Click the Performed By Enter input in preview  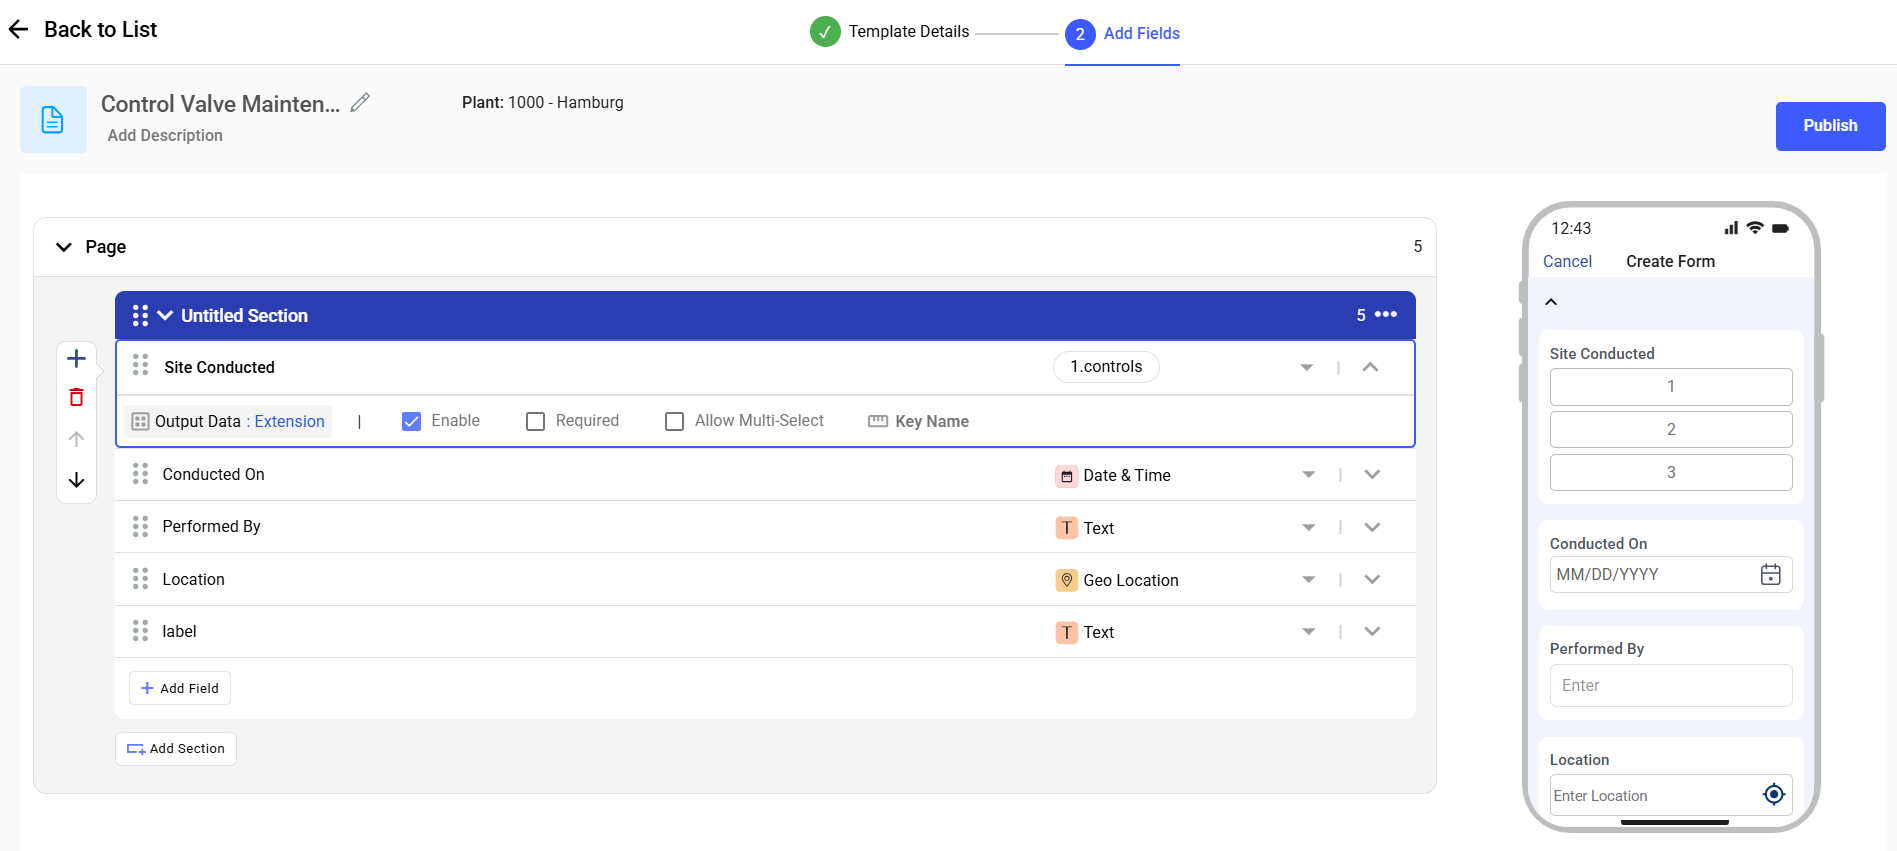(1670, 686)
